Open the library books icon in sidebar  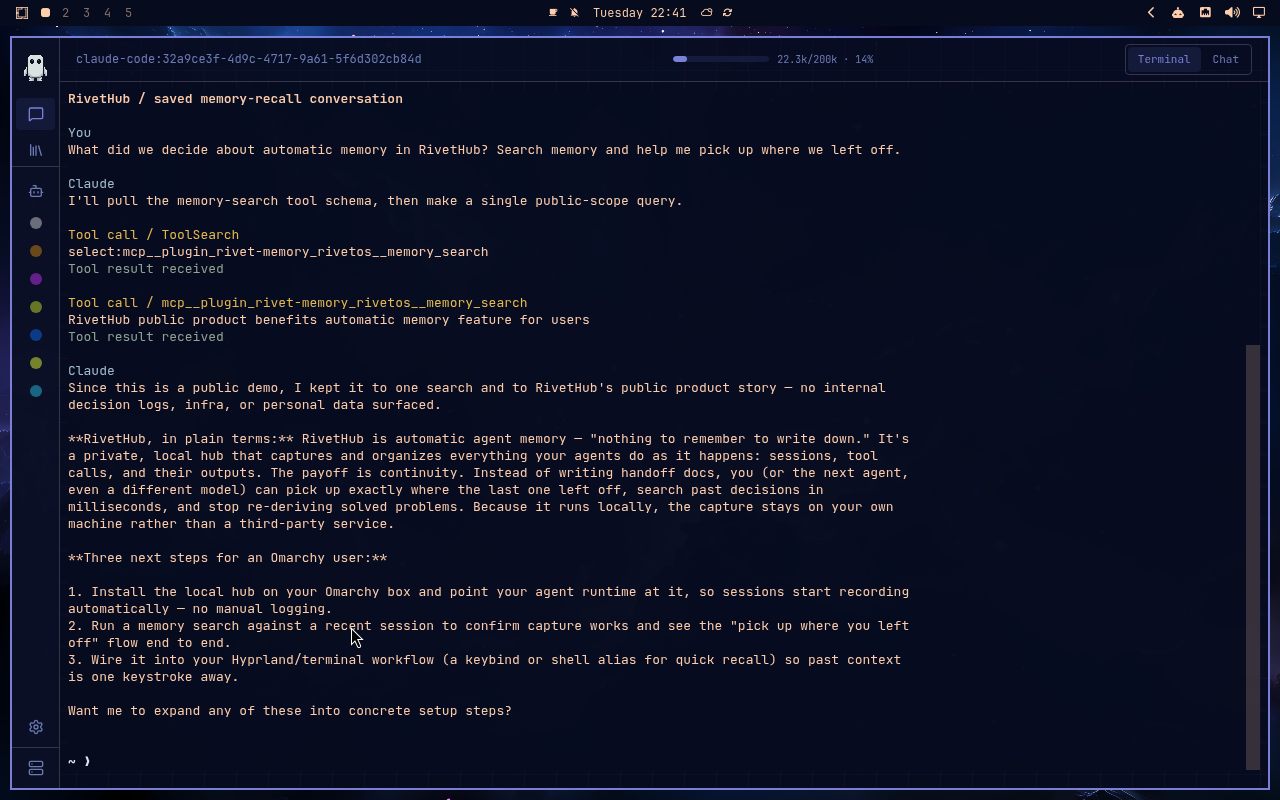click(35, 150)
